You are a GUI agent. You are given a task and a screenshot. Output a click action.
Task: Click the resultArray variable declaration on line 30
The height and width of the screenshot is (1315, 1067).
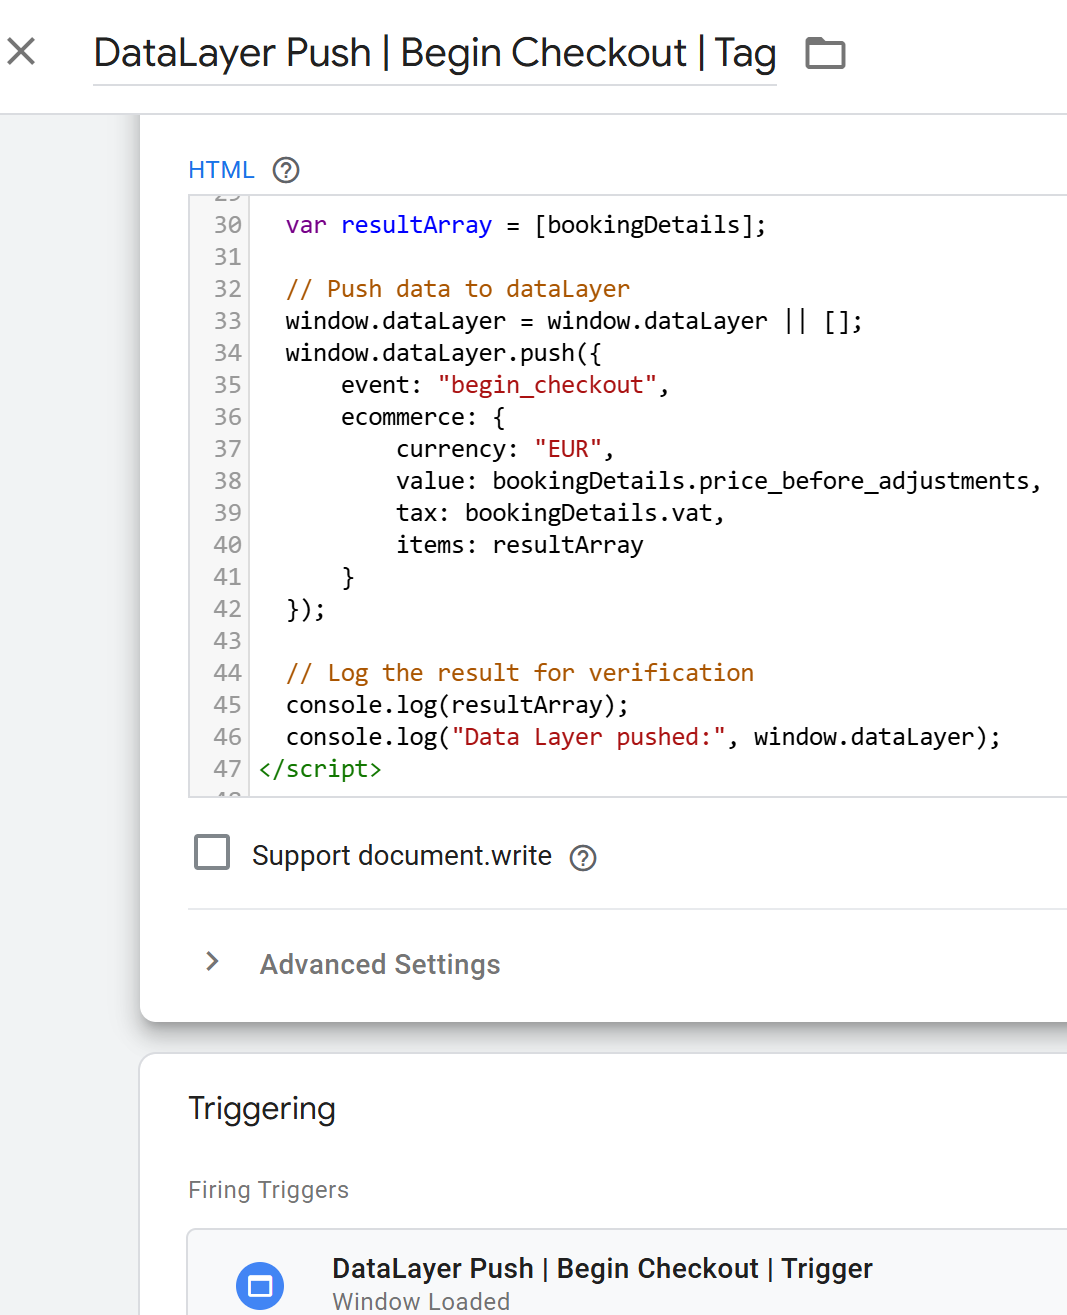[416, 225]
